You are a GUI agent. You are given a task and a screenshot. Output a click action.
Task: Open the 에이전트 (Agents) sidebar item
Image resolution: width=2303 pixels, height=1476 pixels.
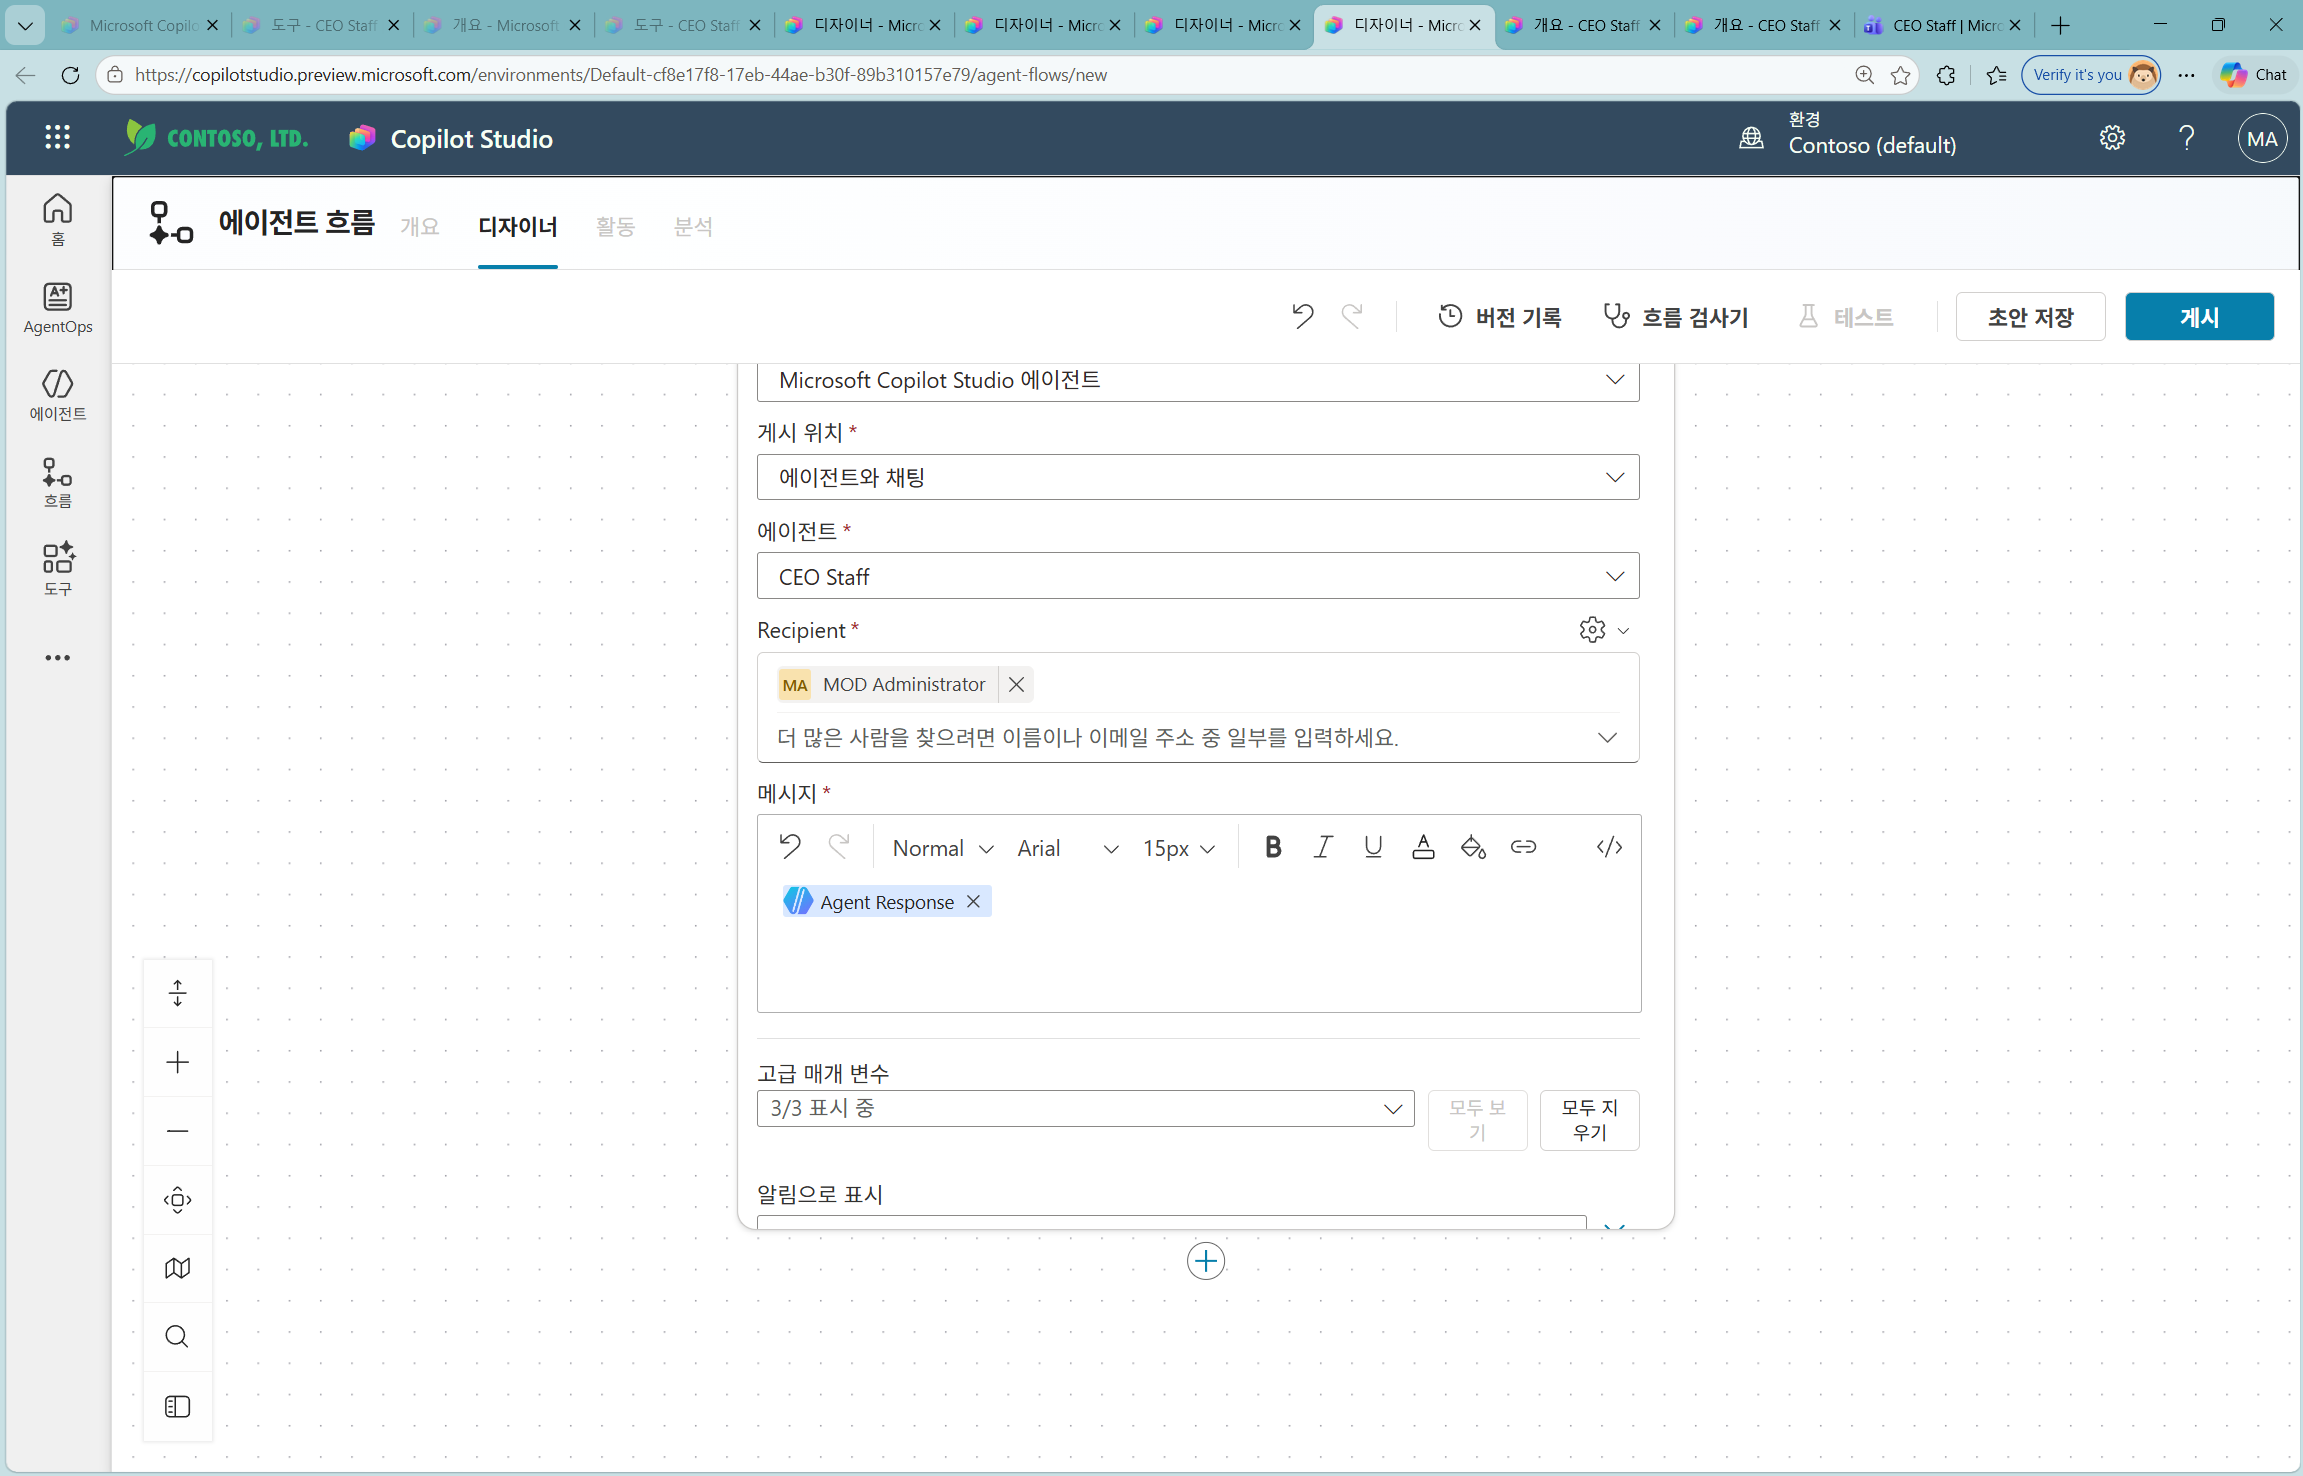pyautogui.click(x=58, y=394)
